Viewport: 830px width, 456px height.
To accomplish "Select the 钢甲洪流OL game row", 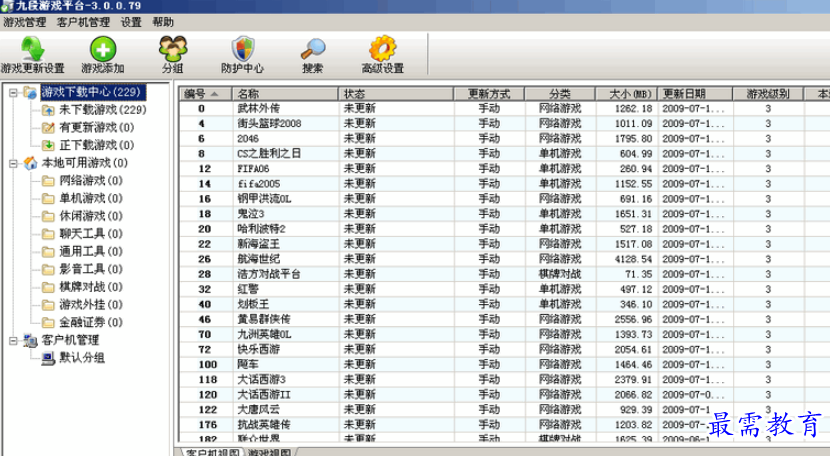I will point(504,199).
